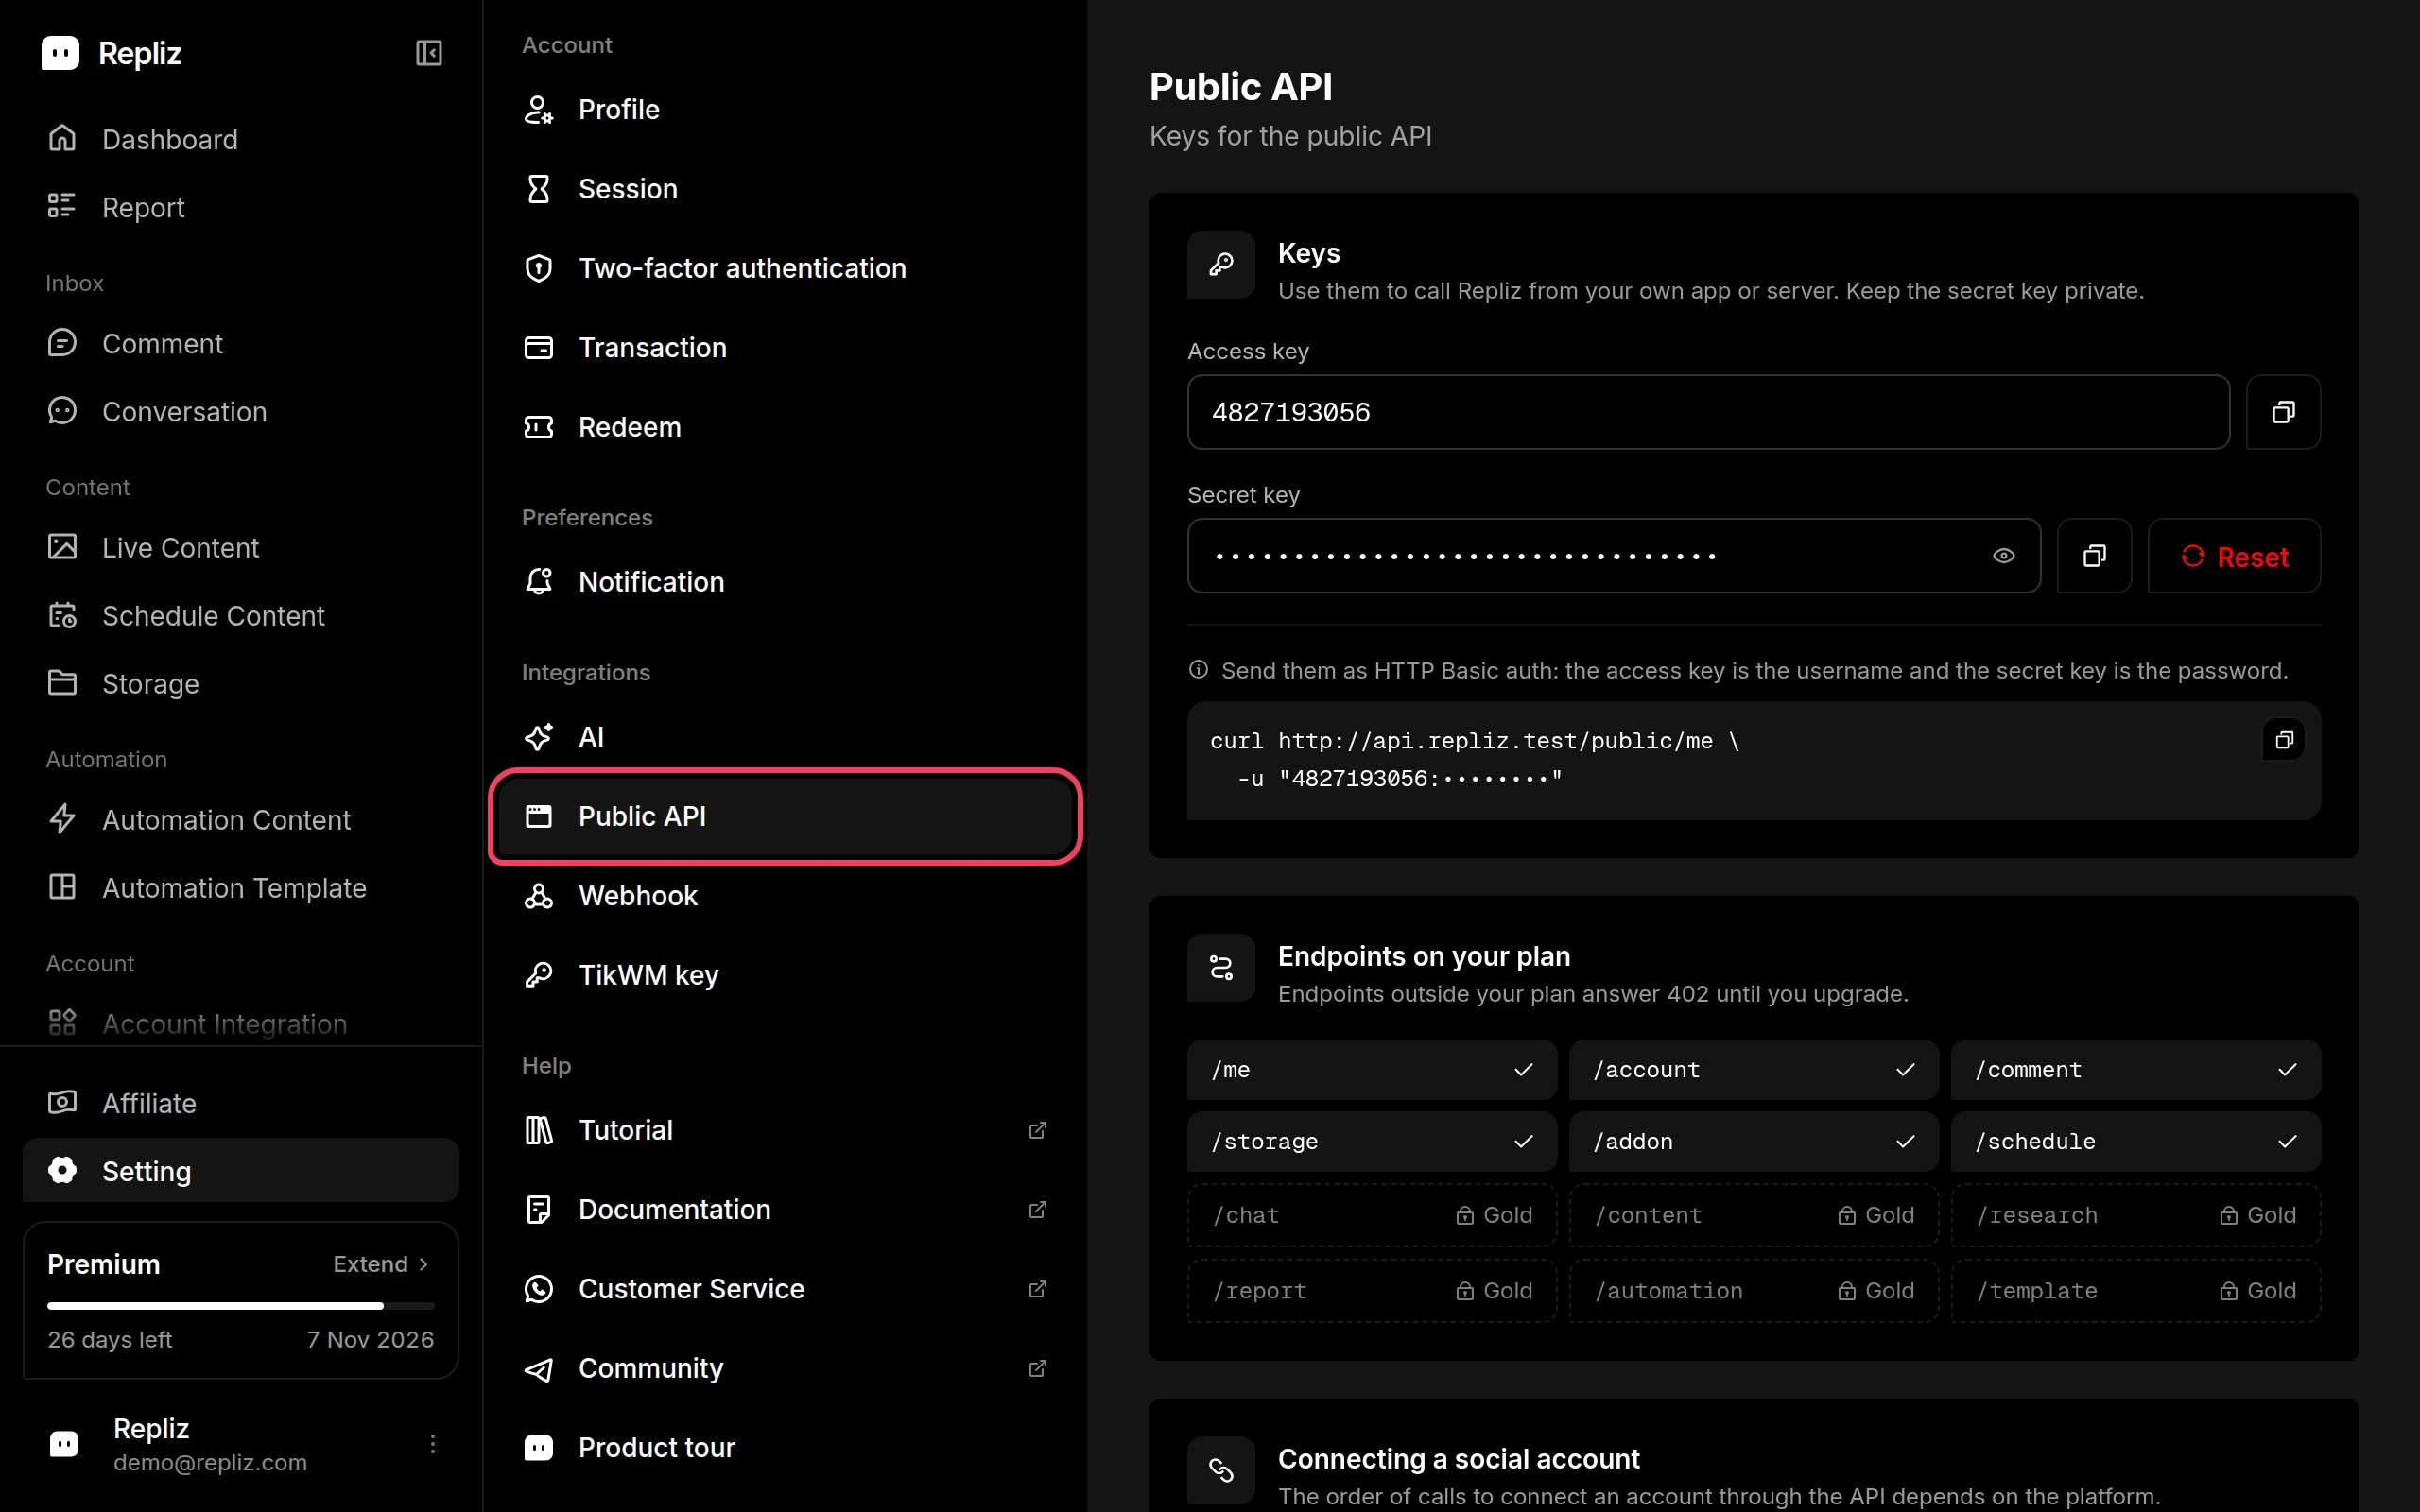Open Notification preferences
Viewport: 2420px width, 1512px height.
785,582
